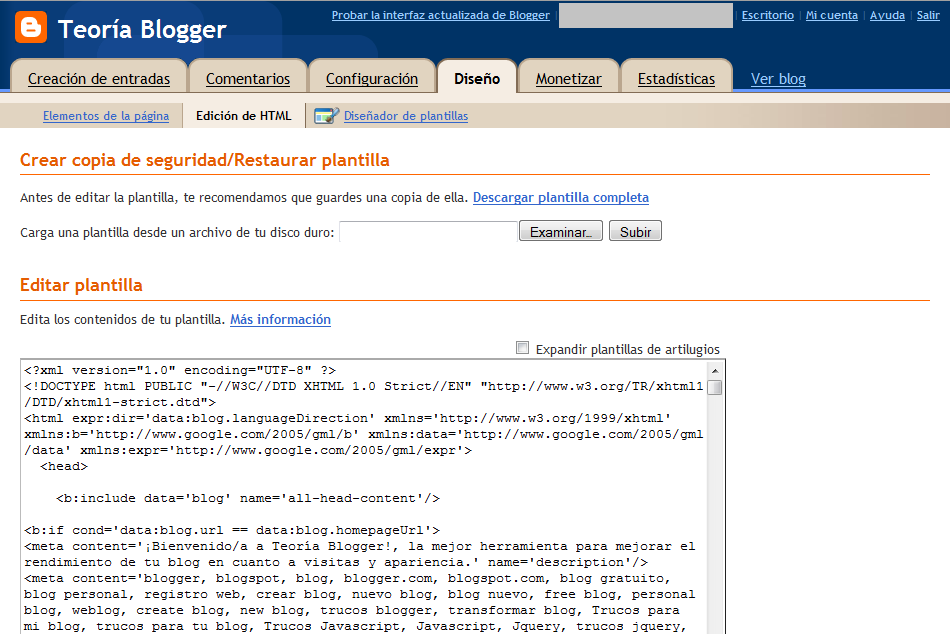This screenshot has width=950, height=634.
Task: Open the Más información link
Action: pyautogui.click(x=281, y=319)
